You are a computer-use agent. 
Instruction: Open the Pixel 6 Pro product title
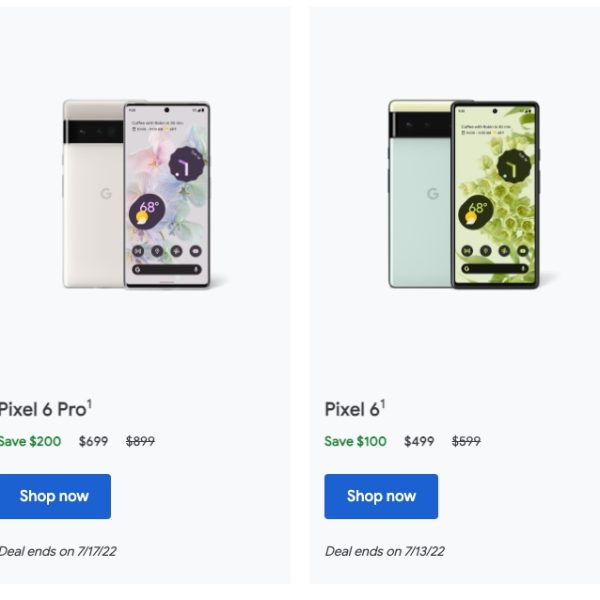42,408
